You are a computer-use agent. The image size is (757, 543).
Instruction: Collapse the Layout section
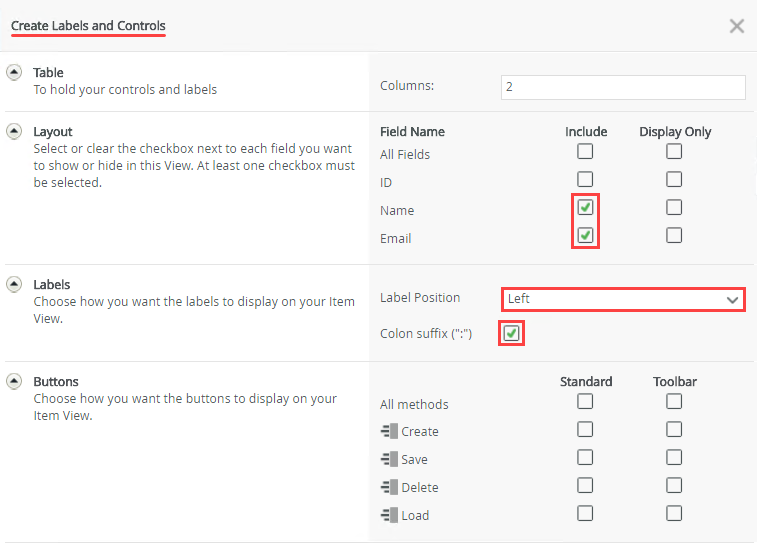point(15,131)
